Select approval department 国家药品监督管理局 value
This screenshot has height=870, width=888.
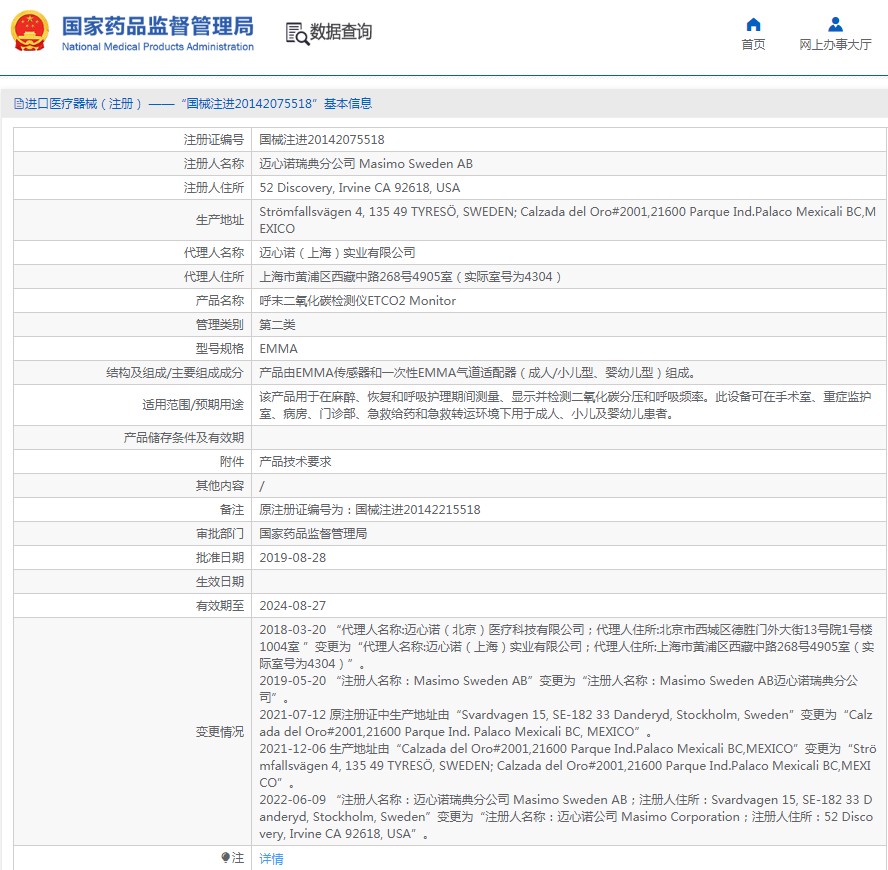coord(313,534)
